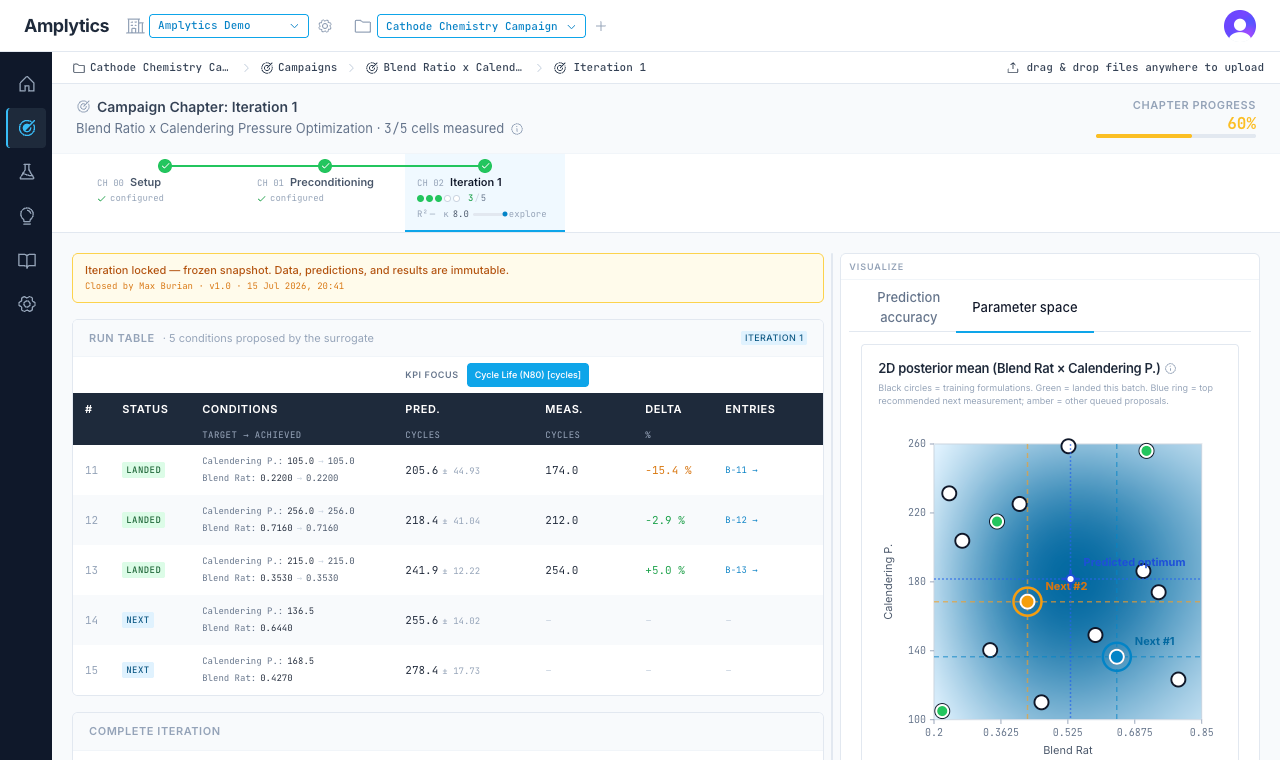
Task: Click the organization building icon
Action: pyautogui.click(x=135, y=26)
